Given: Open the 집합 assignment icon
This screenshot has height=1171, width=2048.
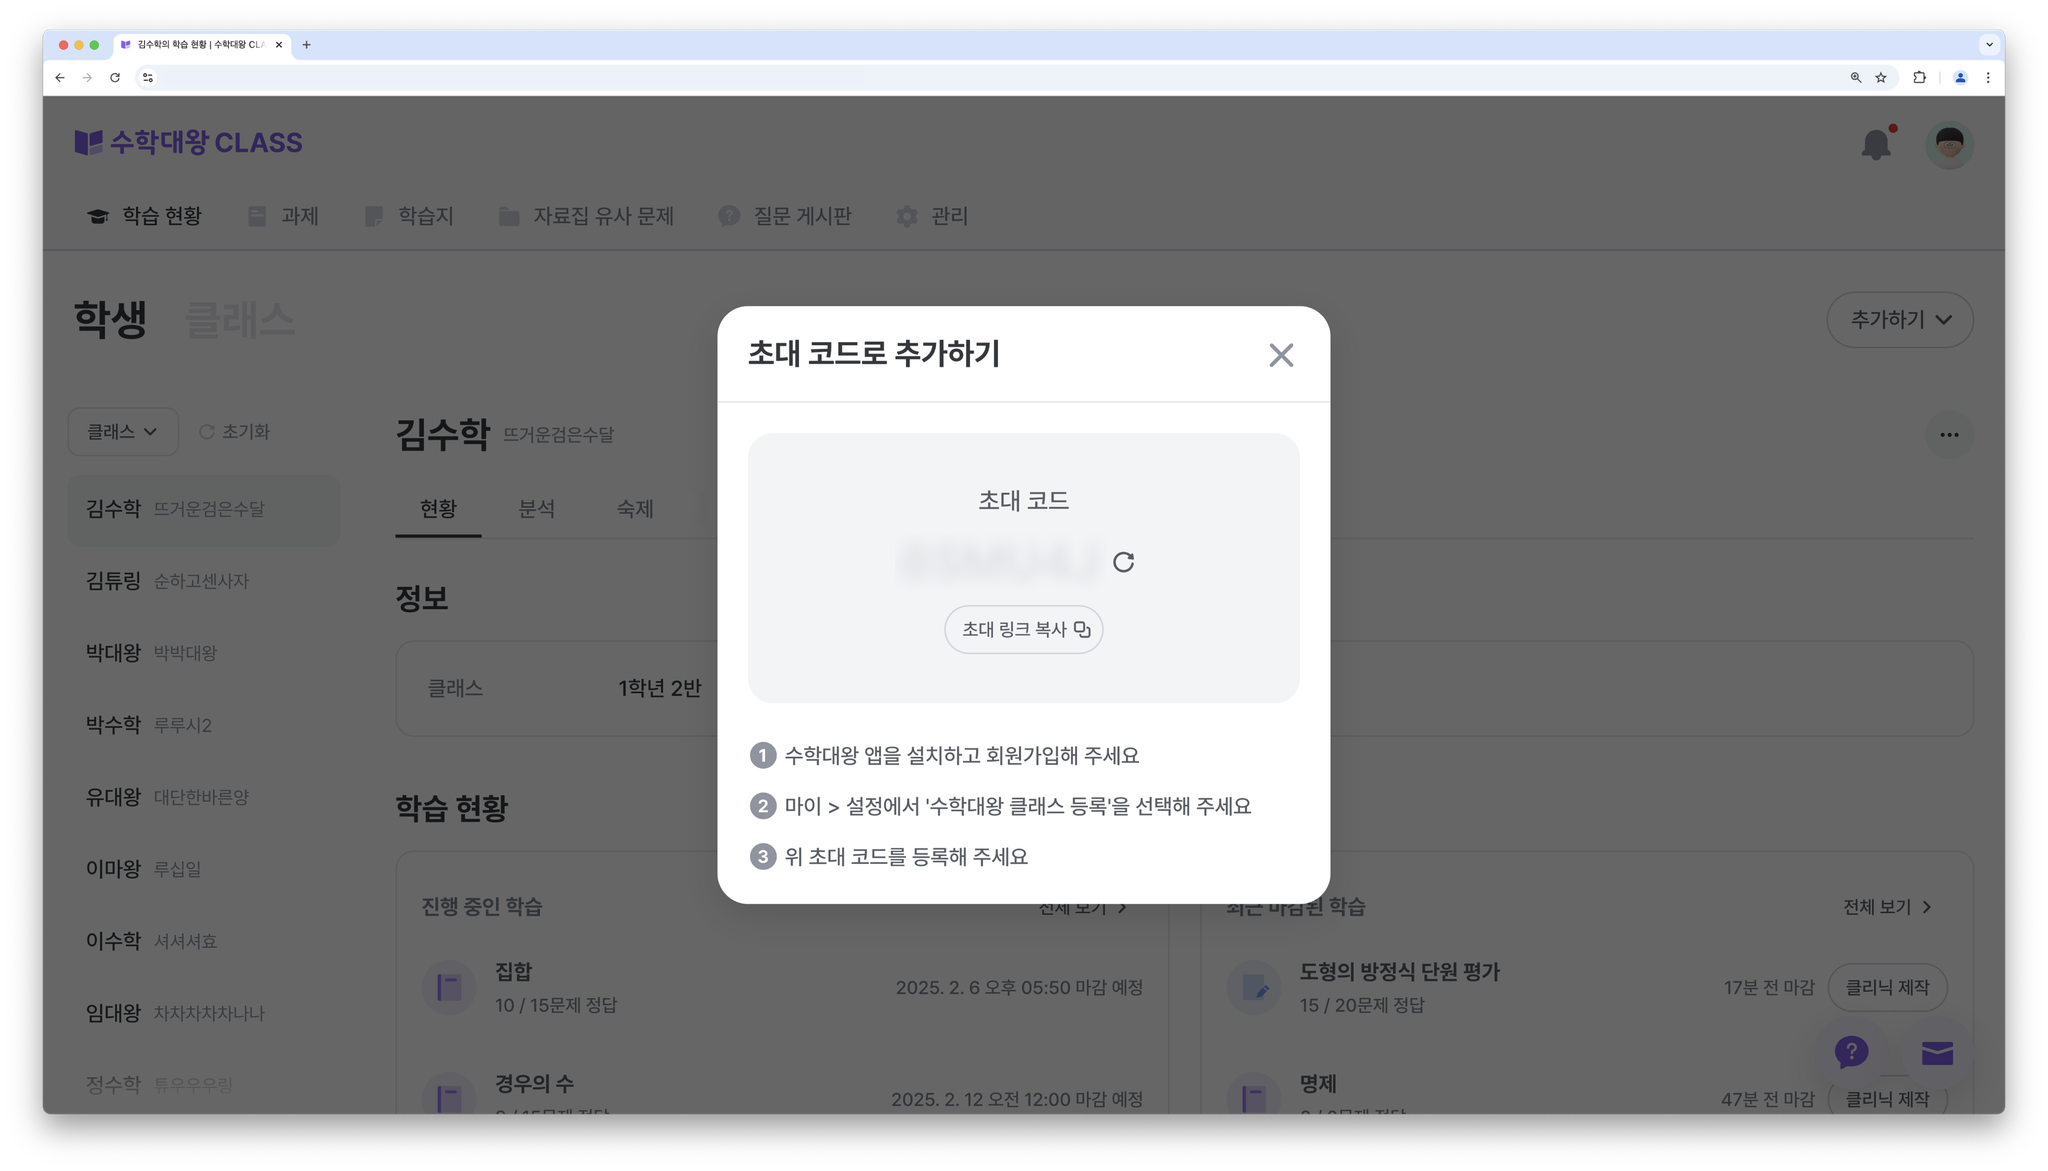Looking at the screenshot, I should (x=449, y=988).
